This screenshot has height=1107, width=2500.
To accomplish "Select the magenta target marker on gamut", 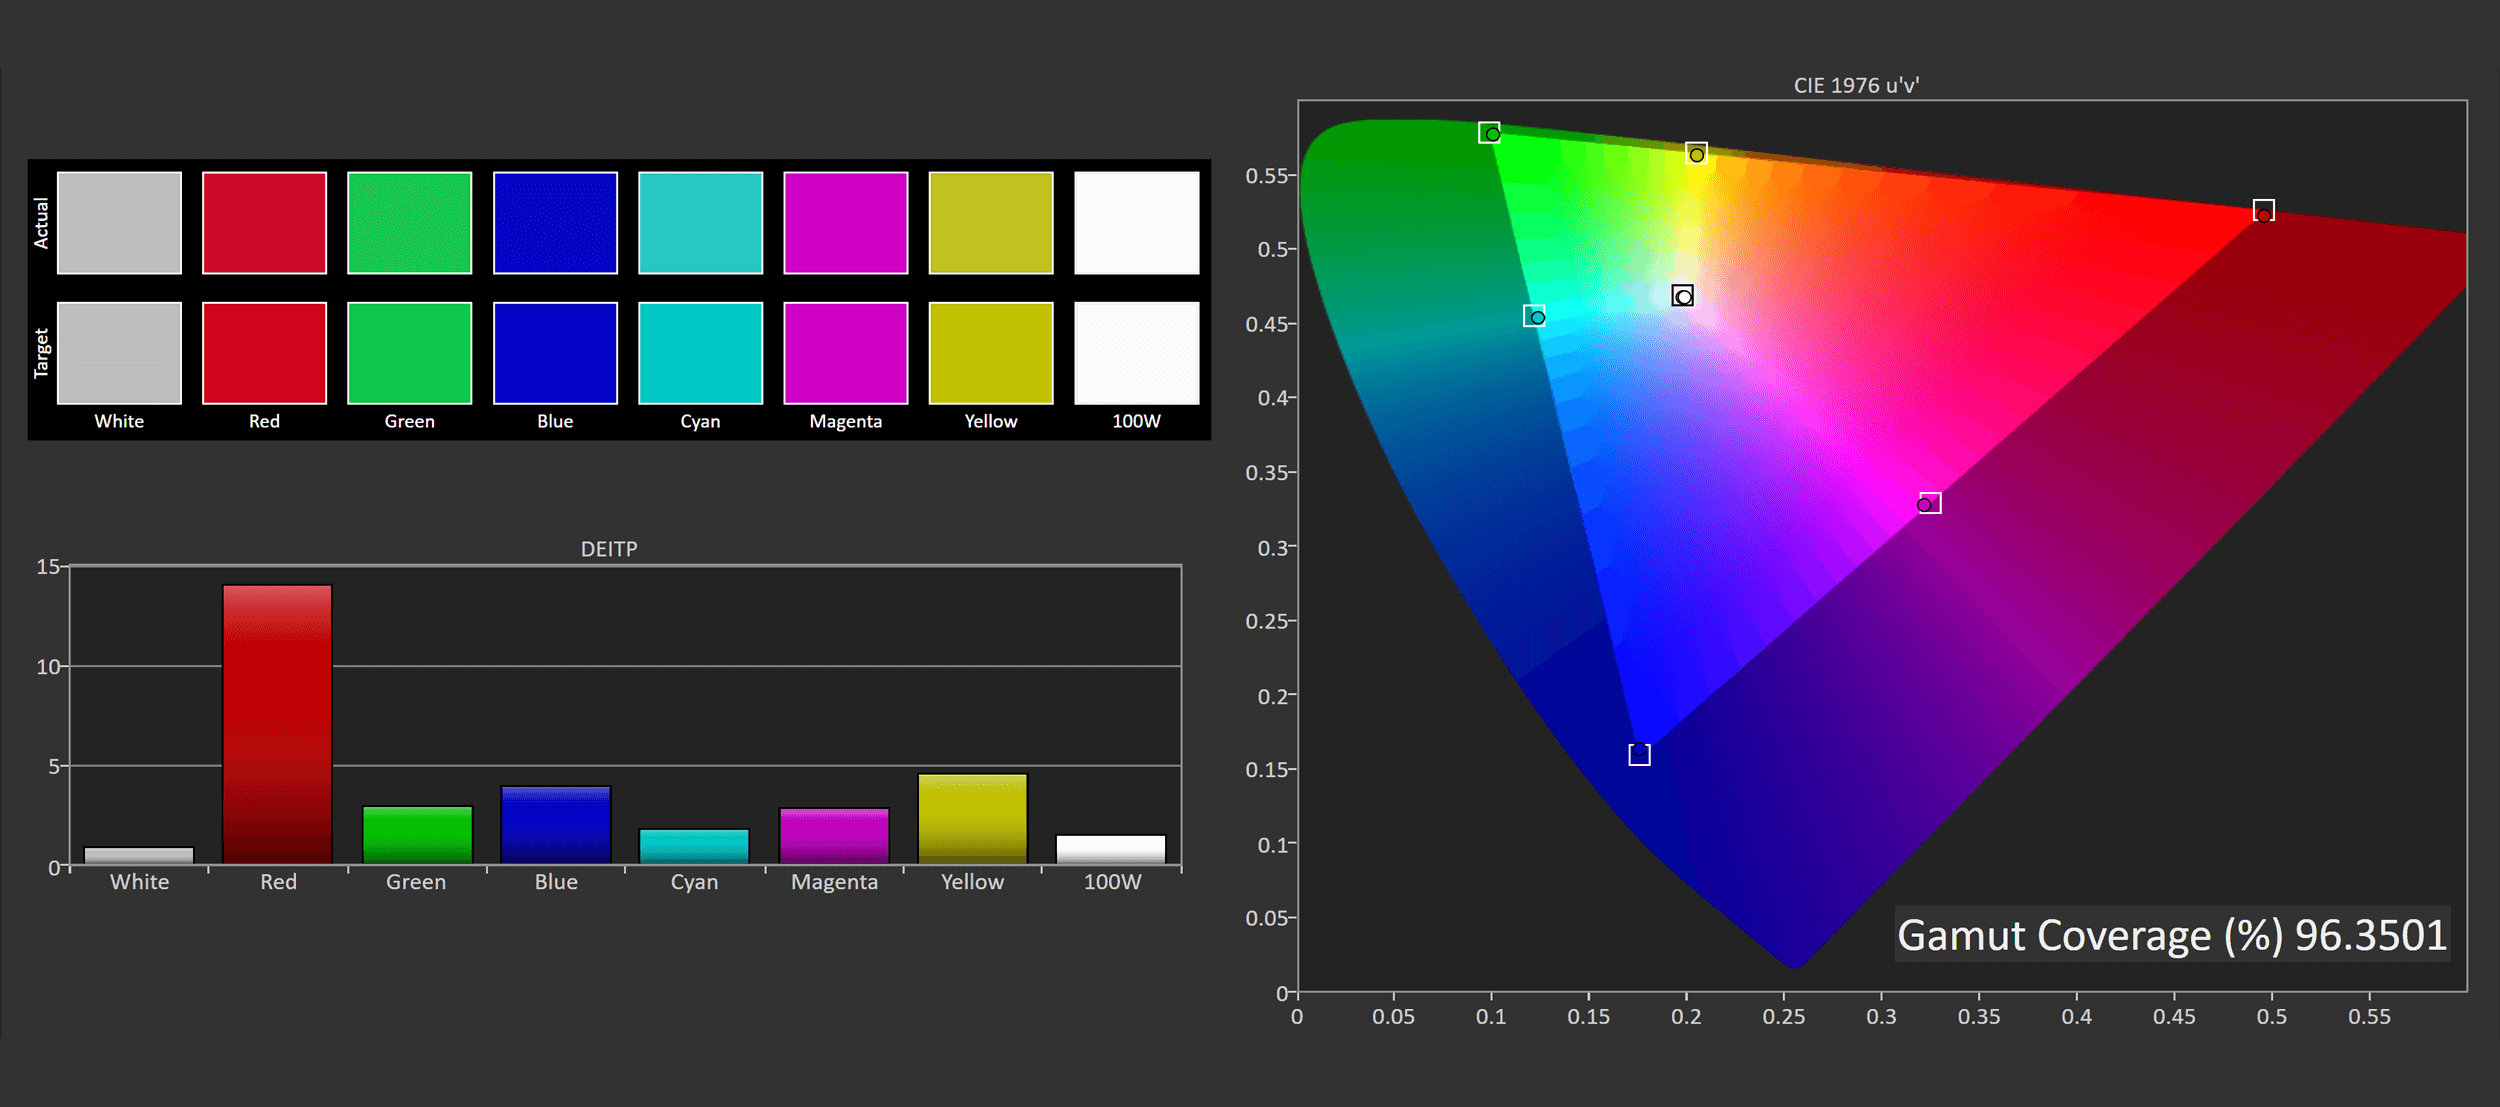I will (x=1930, y=503).
